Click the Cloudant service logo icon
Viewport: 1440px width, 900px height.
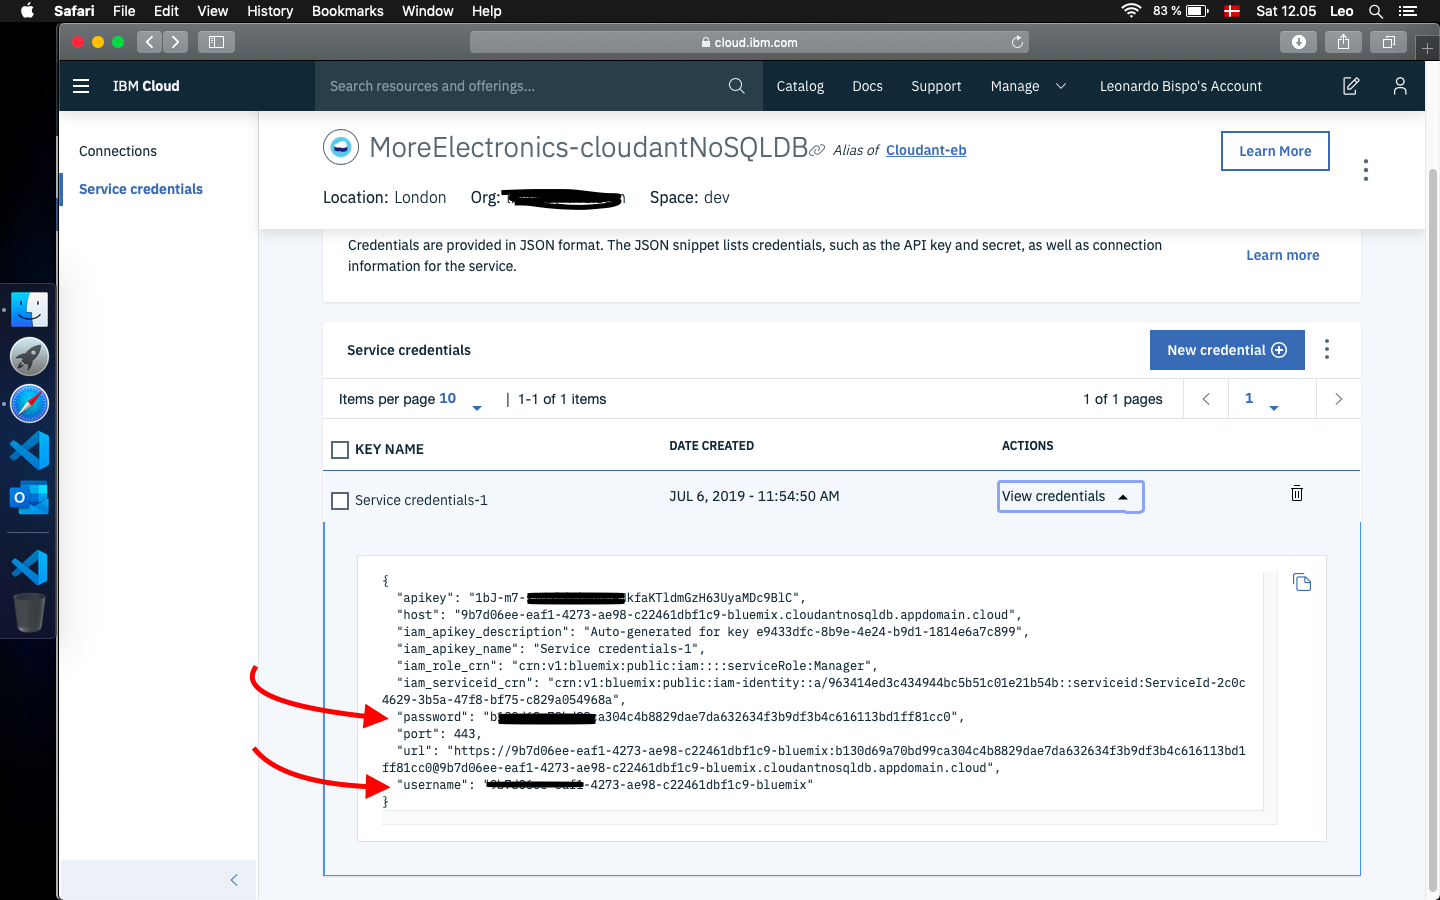point(341,147)
